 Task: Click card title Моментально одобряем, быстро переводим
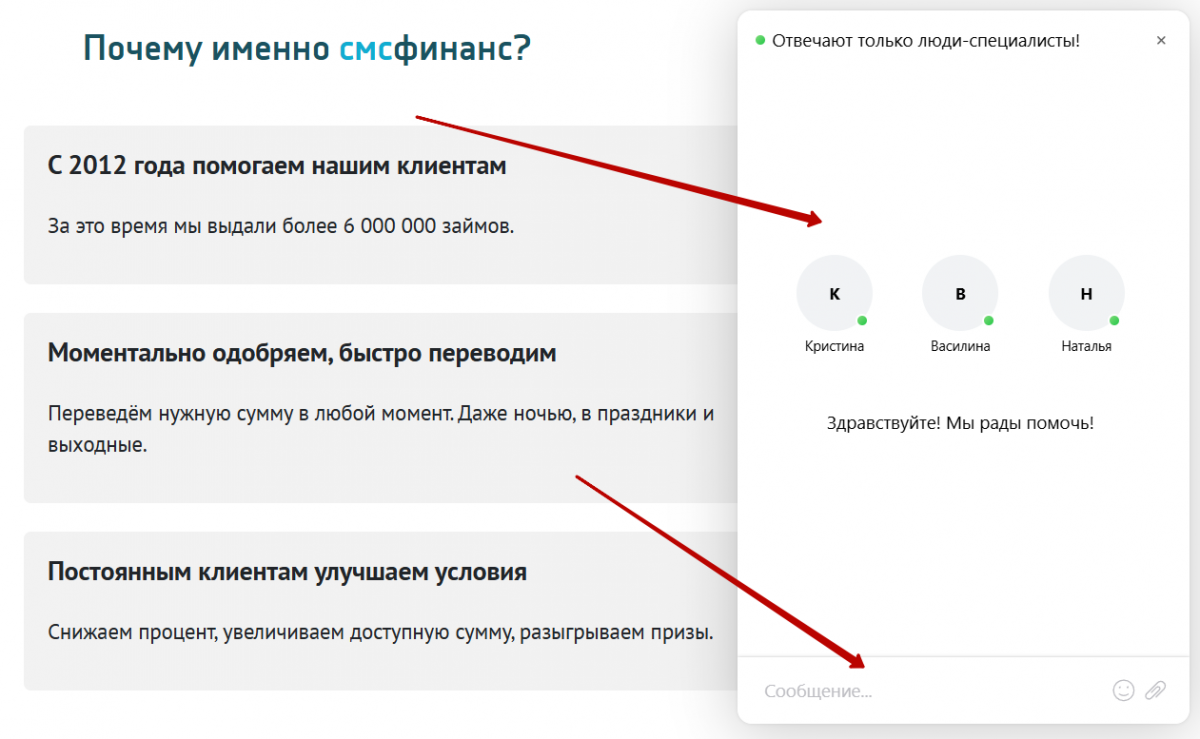[302, 353]
